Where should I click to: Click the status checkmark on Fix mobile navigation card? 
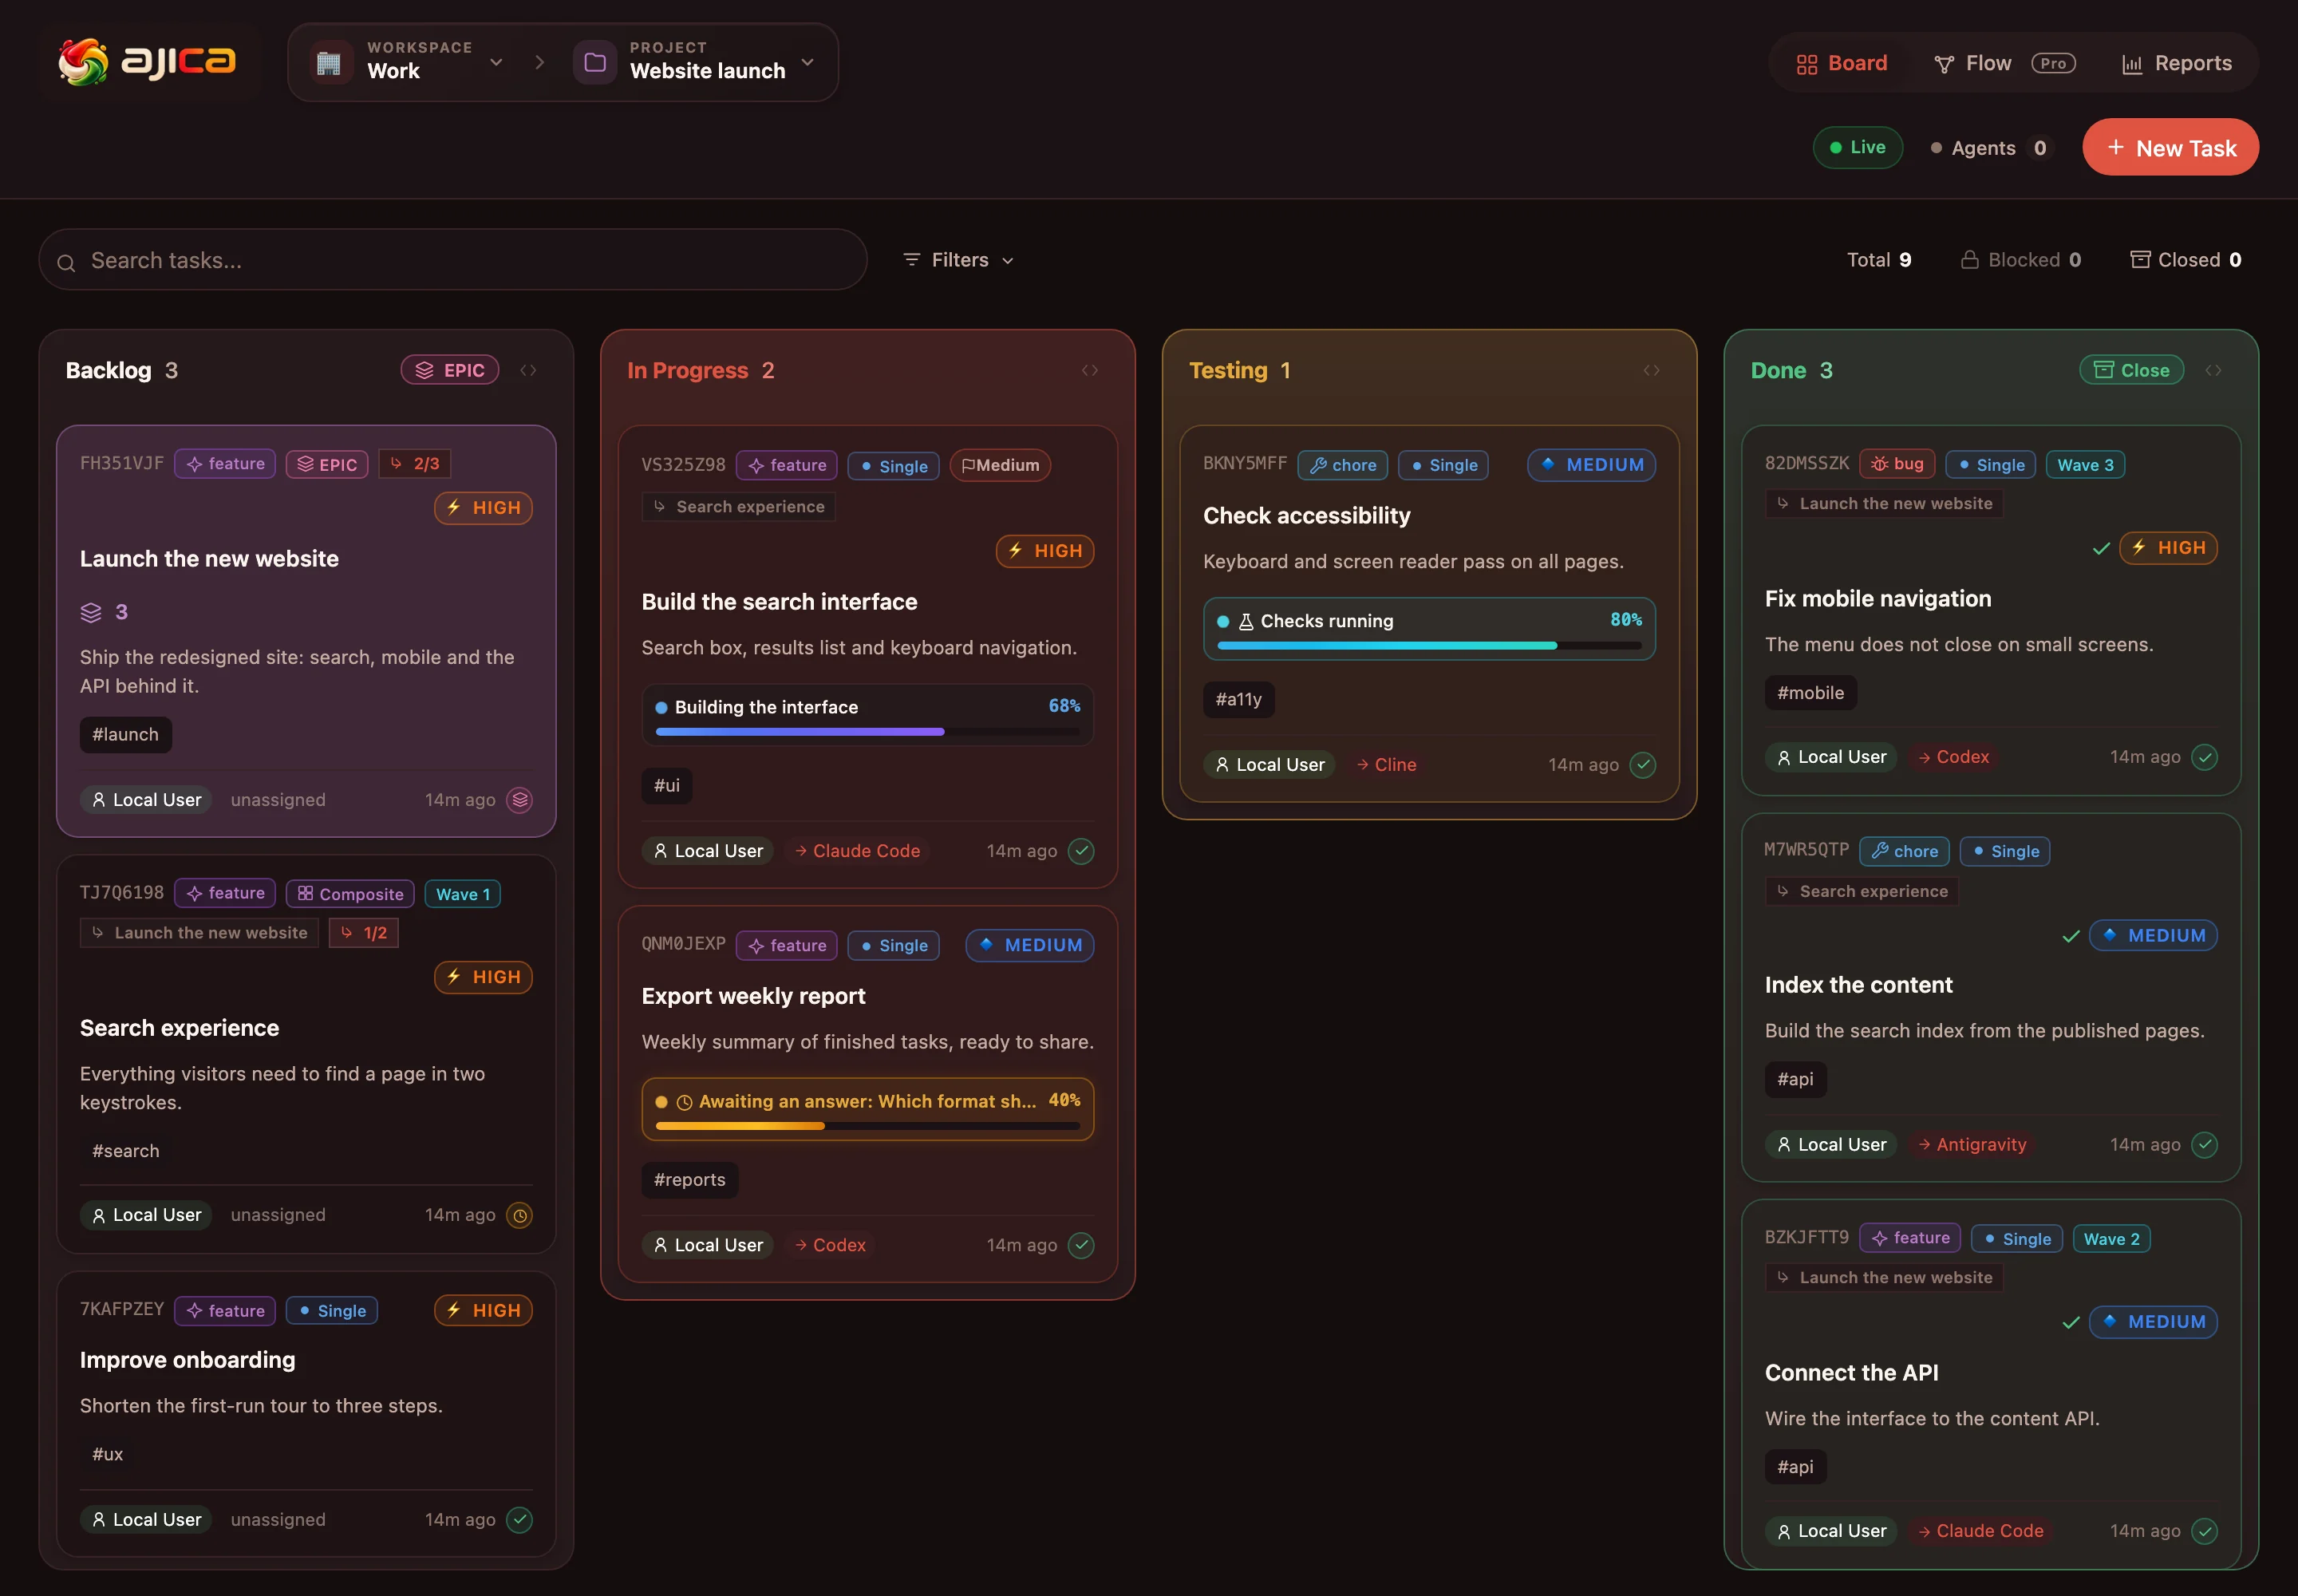2205,757
